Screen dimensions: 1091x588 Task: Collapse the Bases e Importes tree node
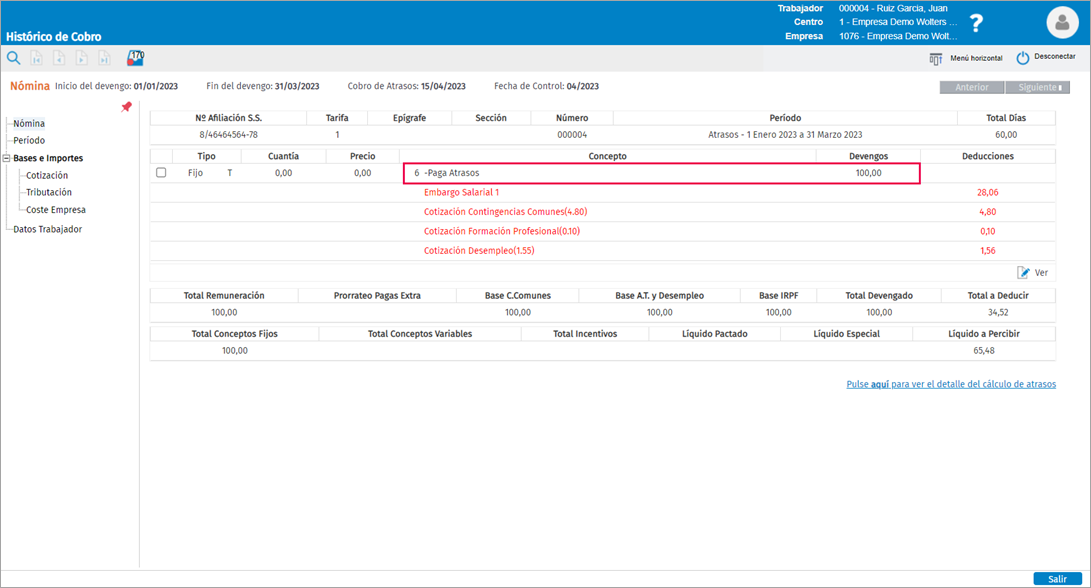click(x=6, y=158)
